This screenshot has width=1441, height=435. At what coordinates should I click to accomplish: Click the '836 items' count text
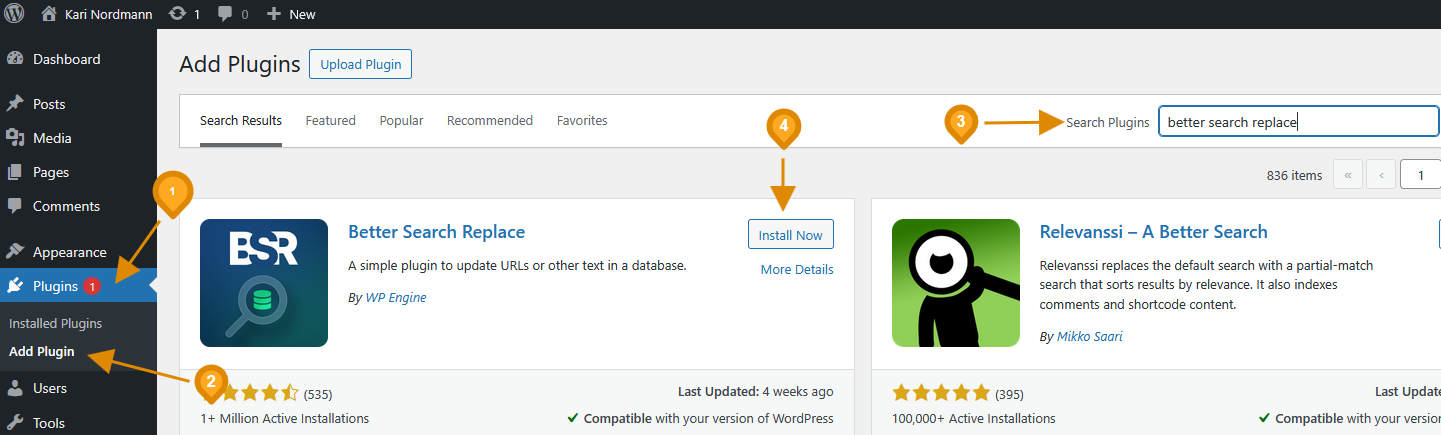(1294, 175)
